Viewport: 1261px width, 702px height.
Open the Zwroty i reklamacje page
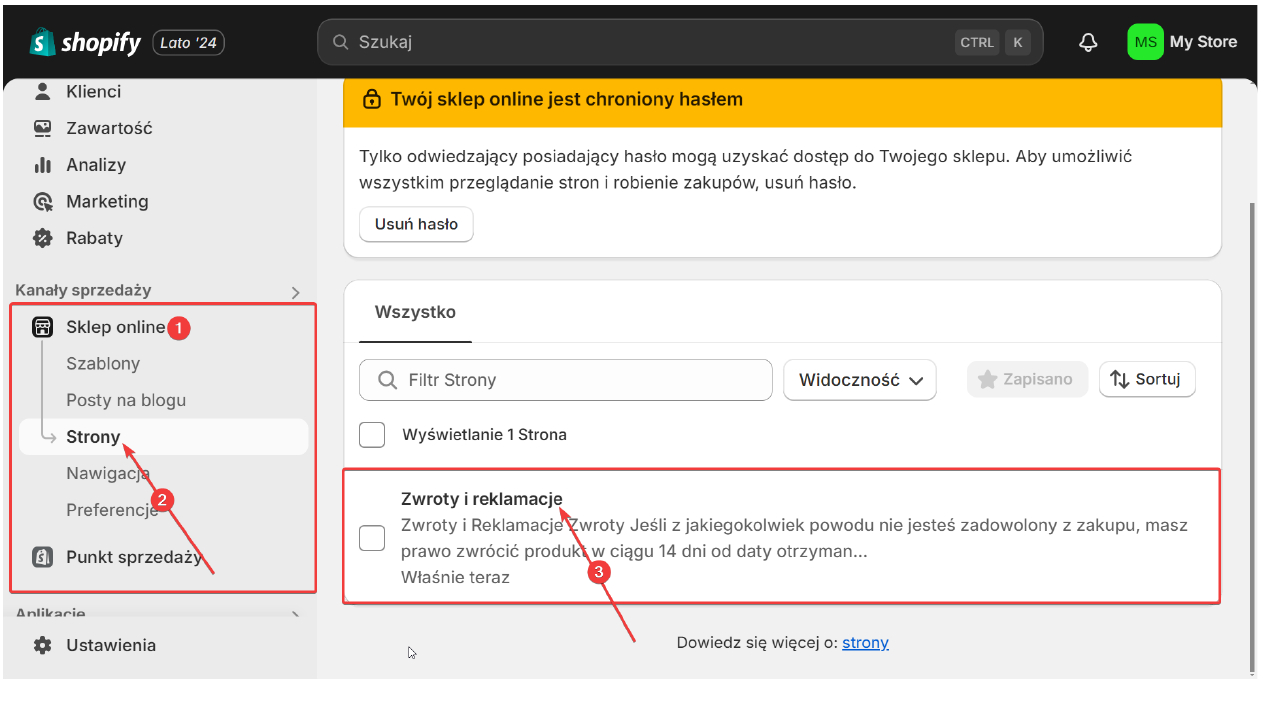tap(482, 499)
